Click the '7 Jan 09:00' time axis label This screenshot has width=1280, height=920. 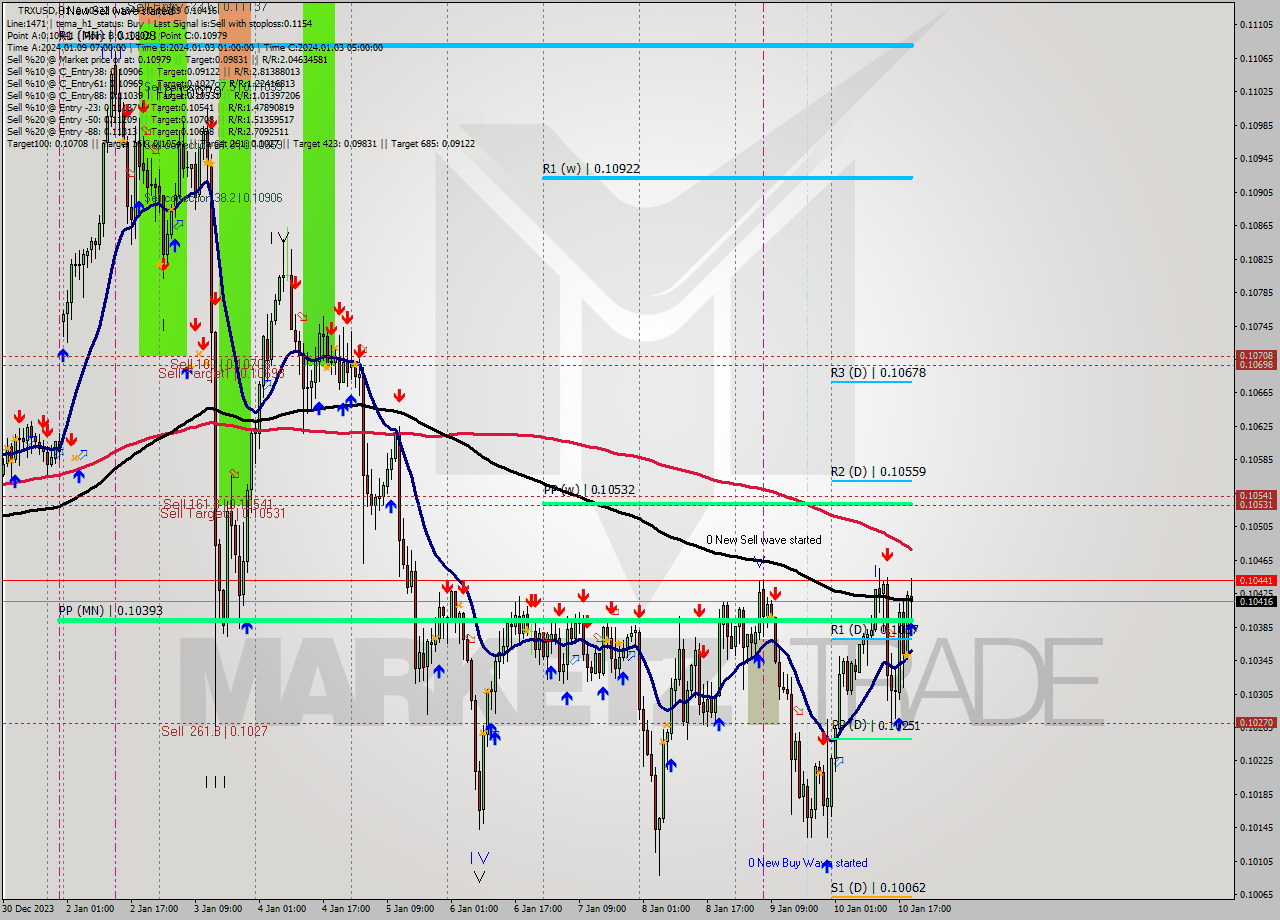[x=601, y=909]
